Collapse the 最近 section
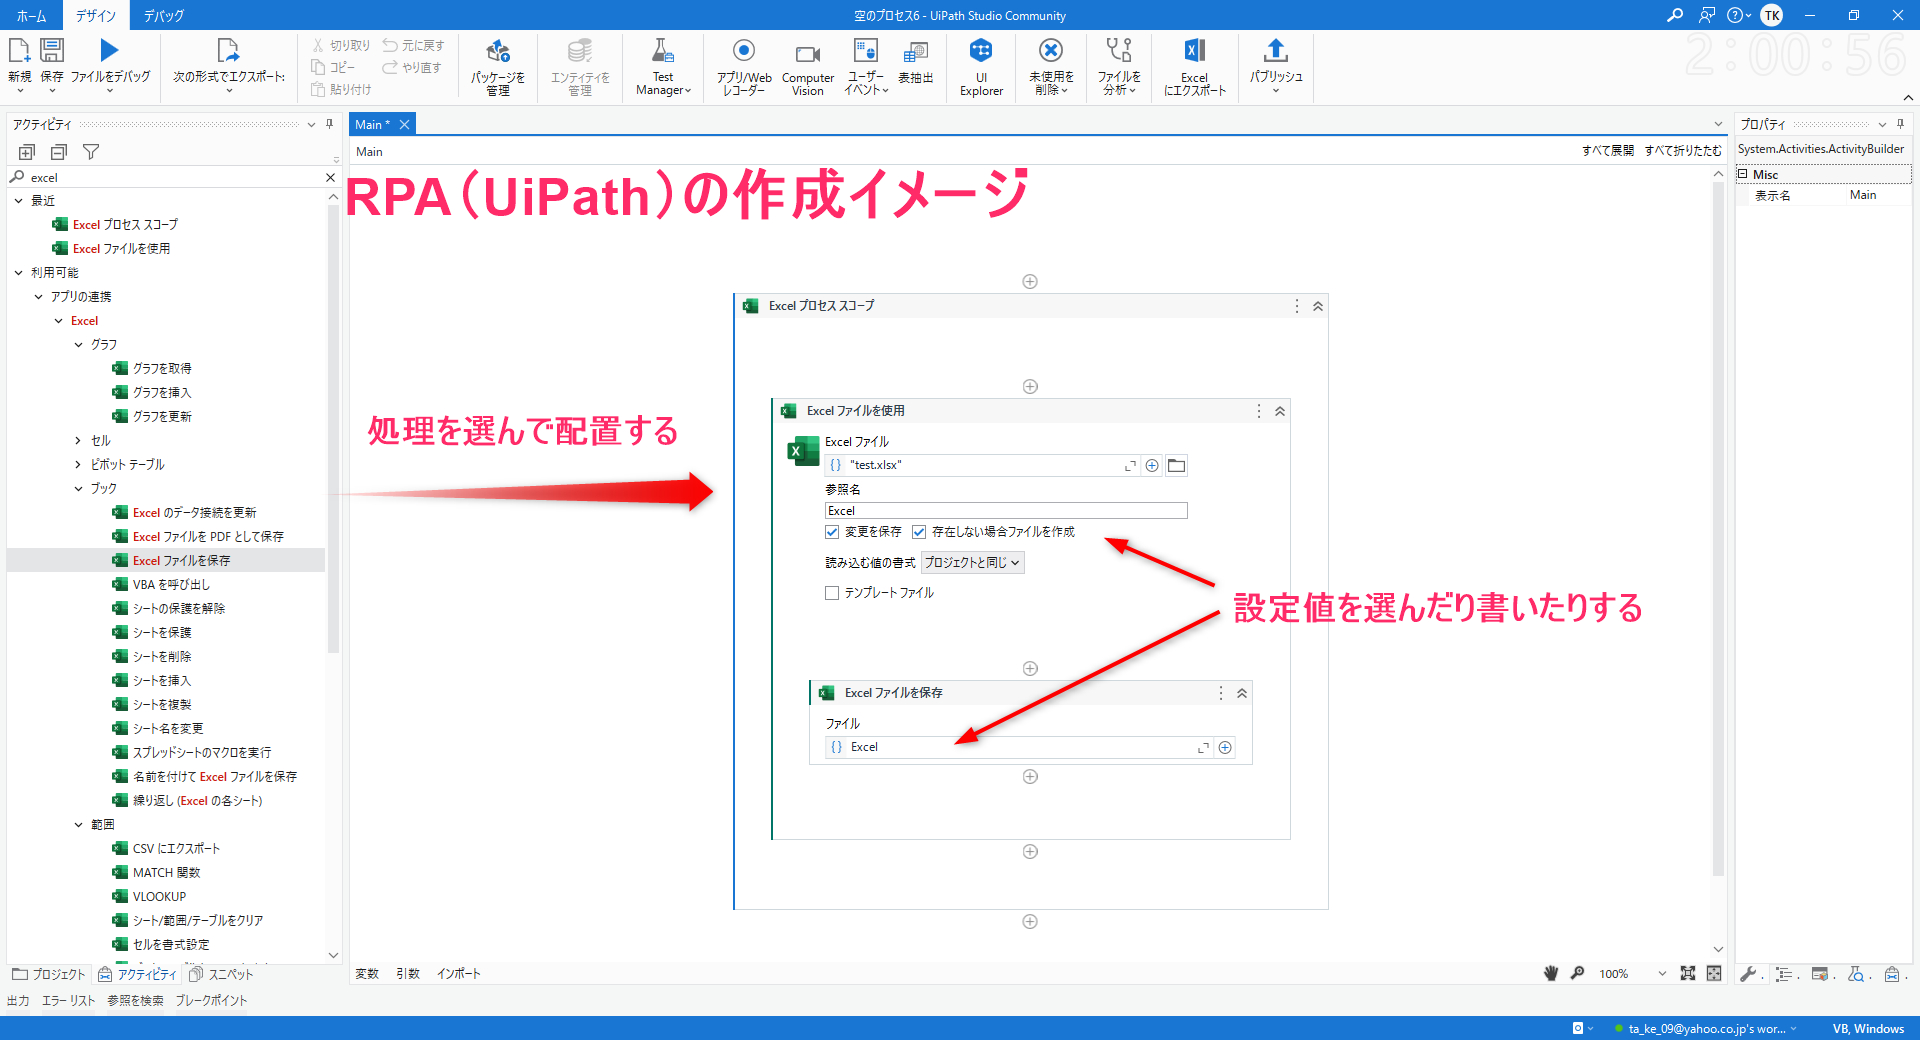This screenshot has width=1920, height=1040. click(18, 201)
